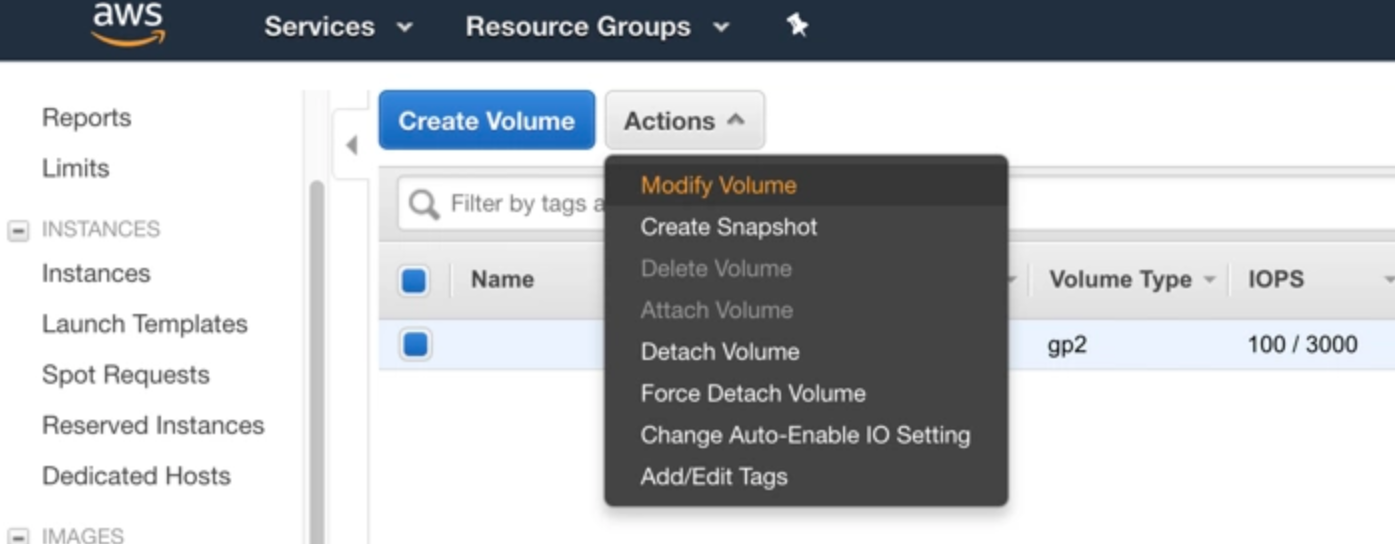Toggle the select-all checkbox in table header
The height and width of the screenshot is (544, 1395).
click(414, 281)
